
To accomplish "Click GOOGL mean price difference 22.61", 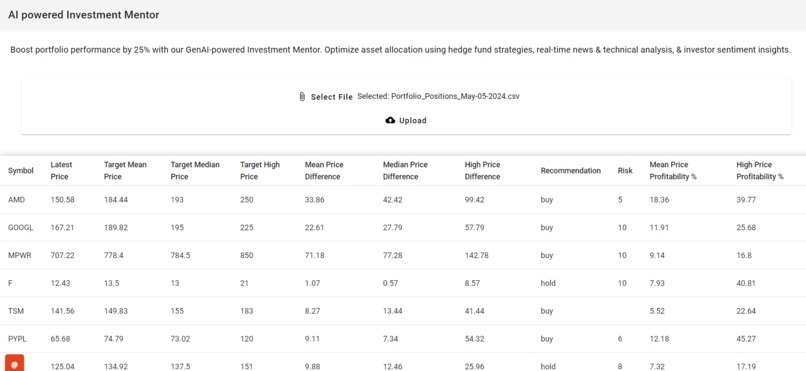I will coord(315,228).
